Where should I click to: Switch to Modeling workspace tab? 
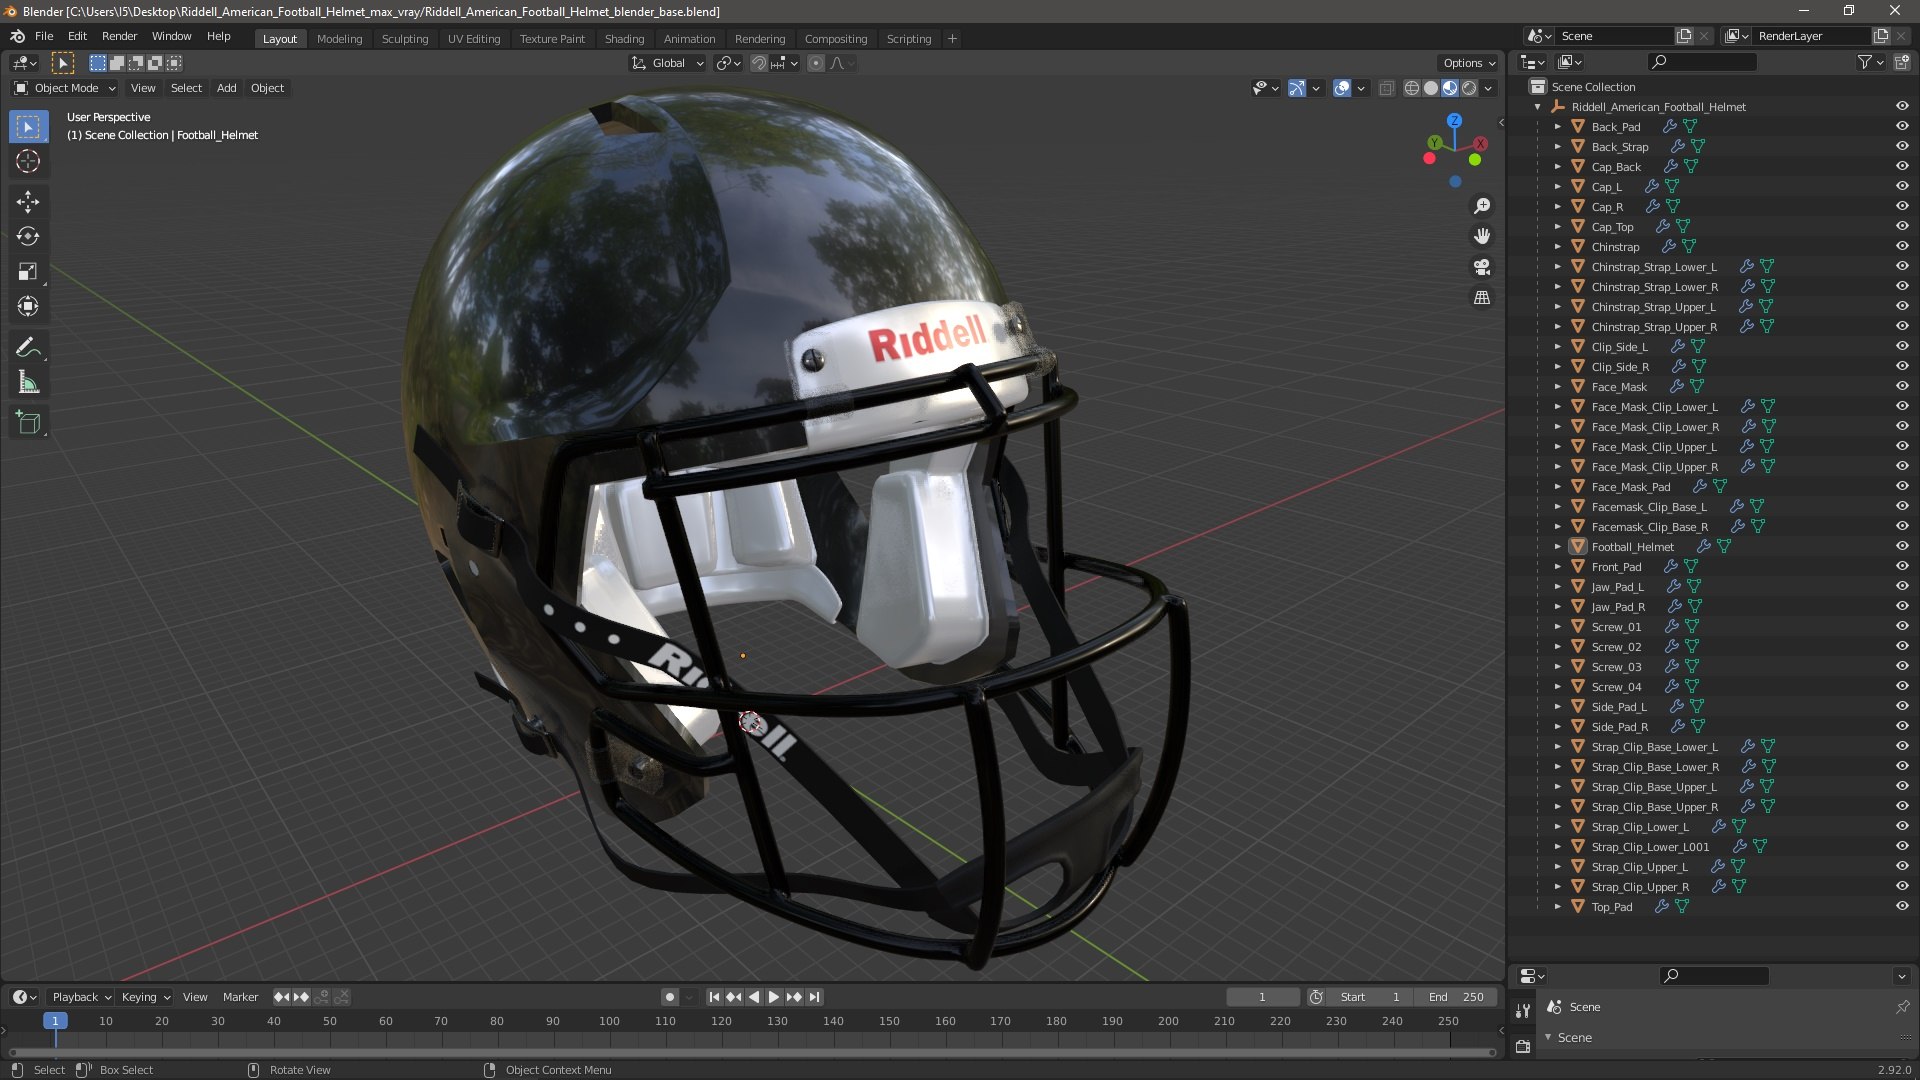[x=339, y=39]
